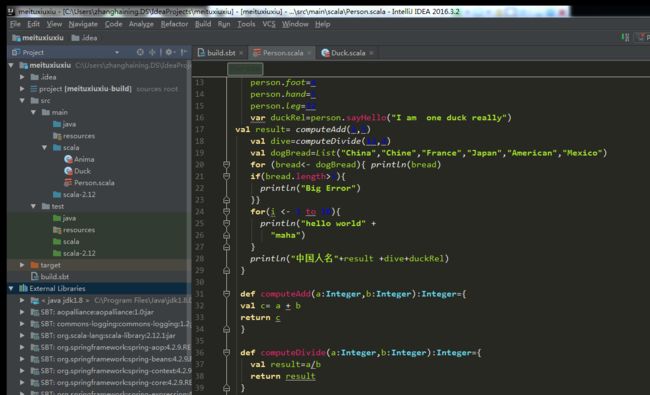This screenshot has width=650, height=395.
Task: Close the build.sbt tab
Action: click(x=241, y=53)
